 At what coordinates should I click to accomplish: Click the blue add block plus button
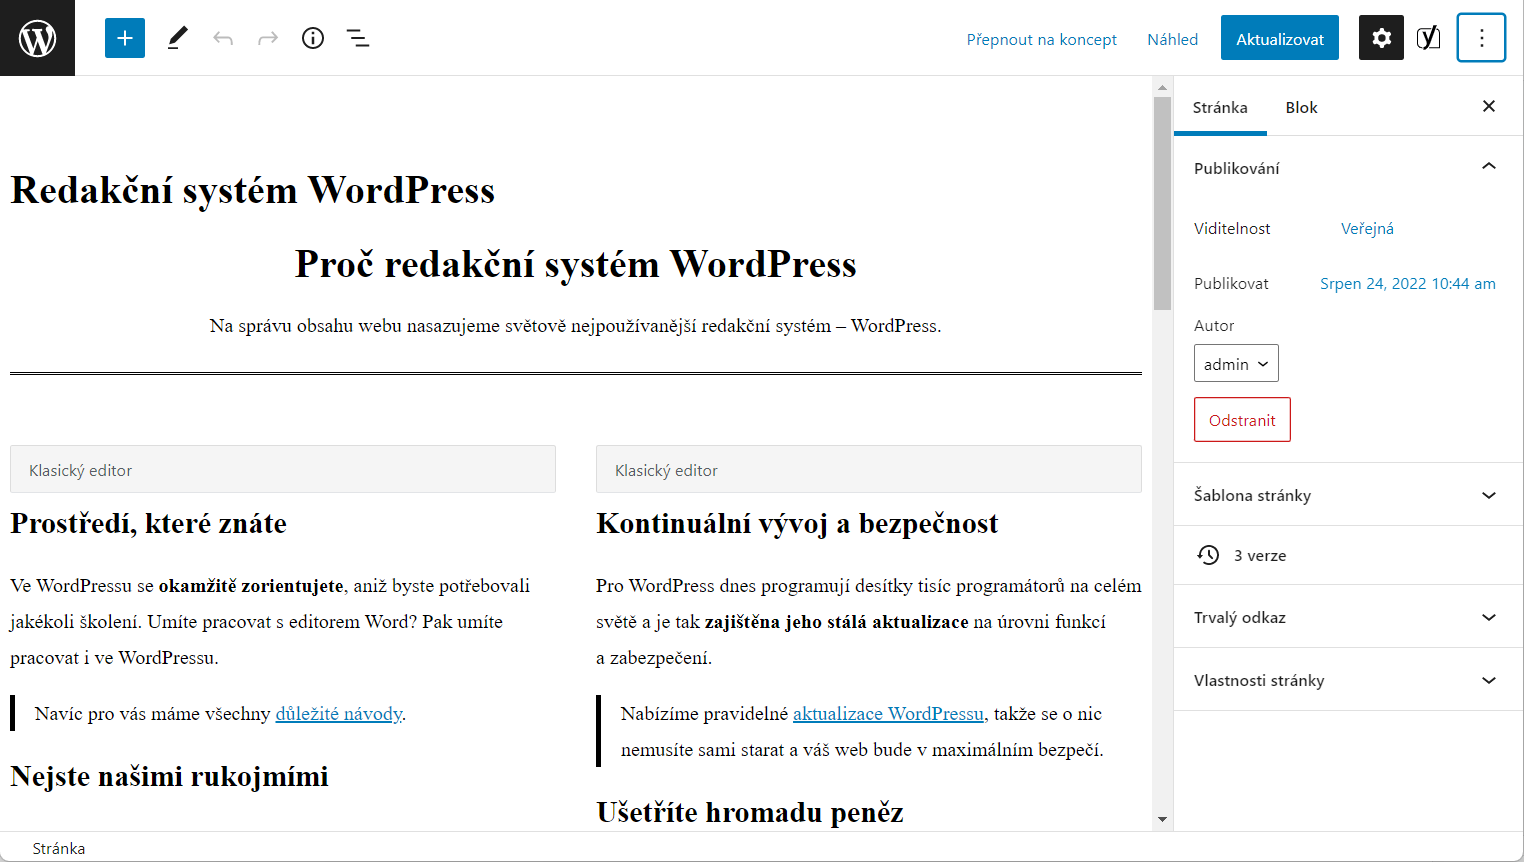pos(125,38)
